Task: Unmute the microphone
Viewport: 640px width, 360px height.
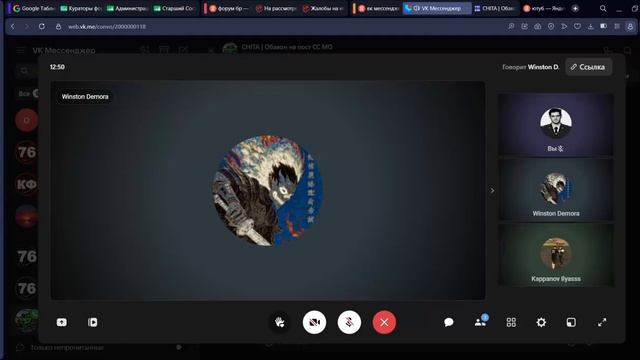Action: (349, 322)
